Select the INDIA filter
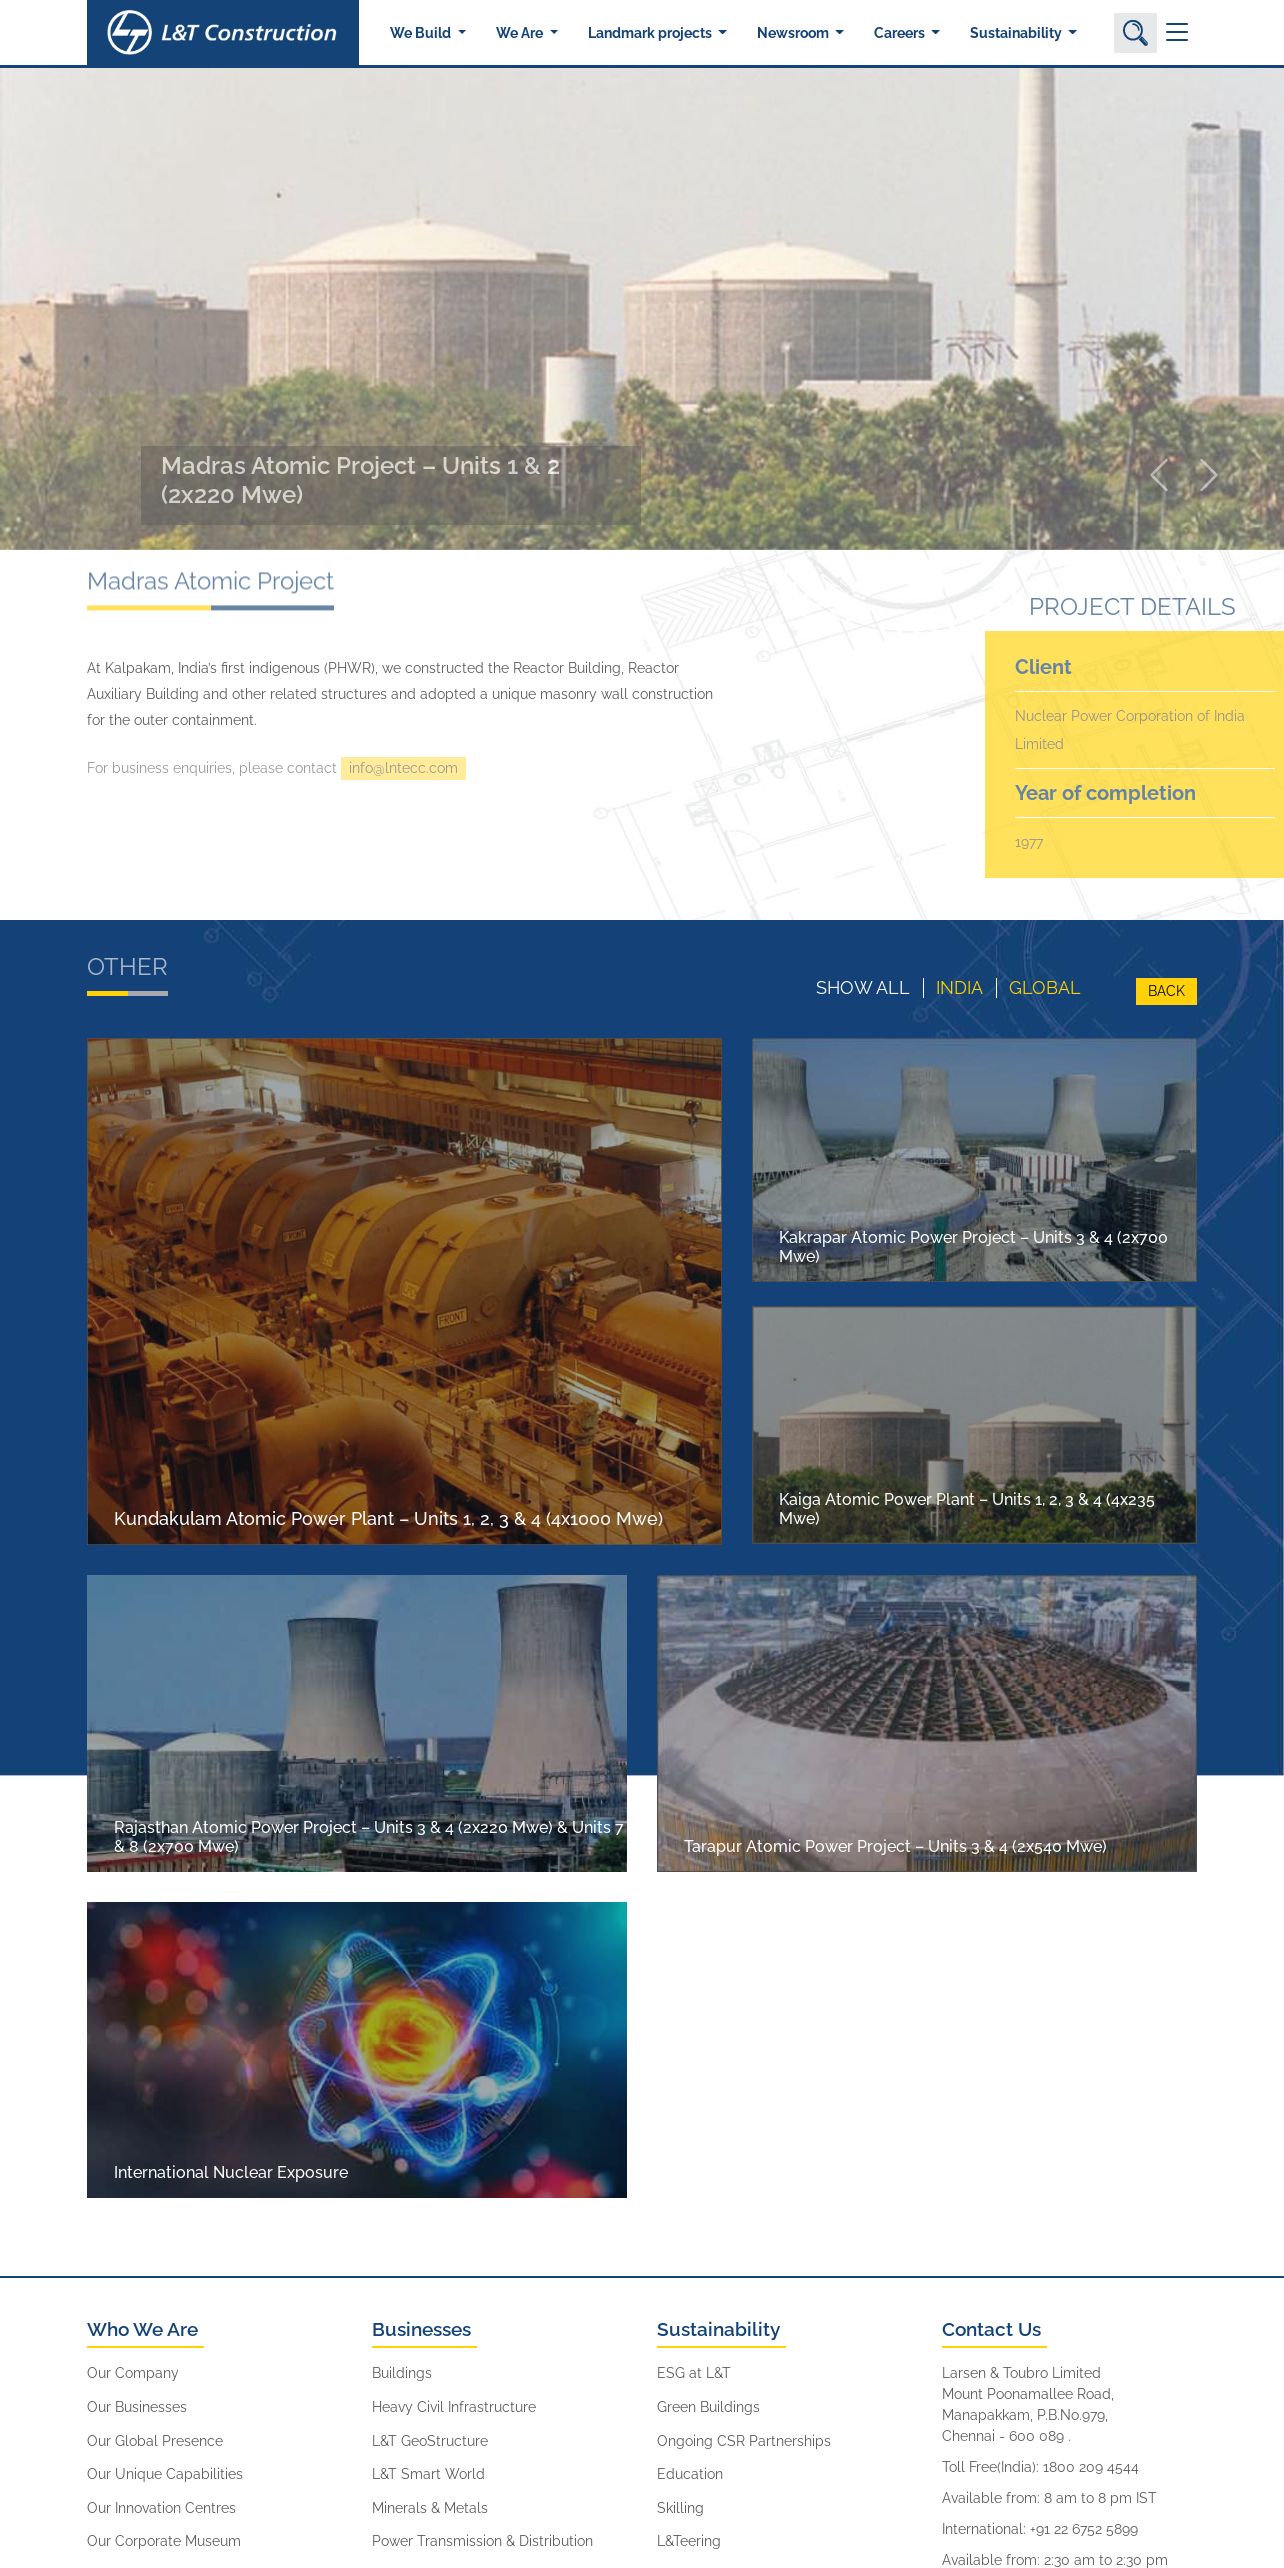Screen dimensions: 1284x2568 coord(959,988)
